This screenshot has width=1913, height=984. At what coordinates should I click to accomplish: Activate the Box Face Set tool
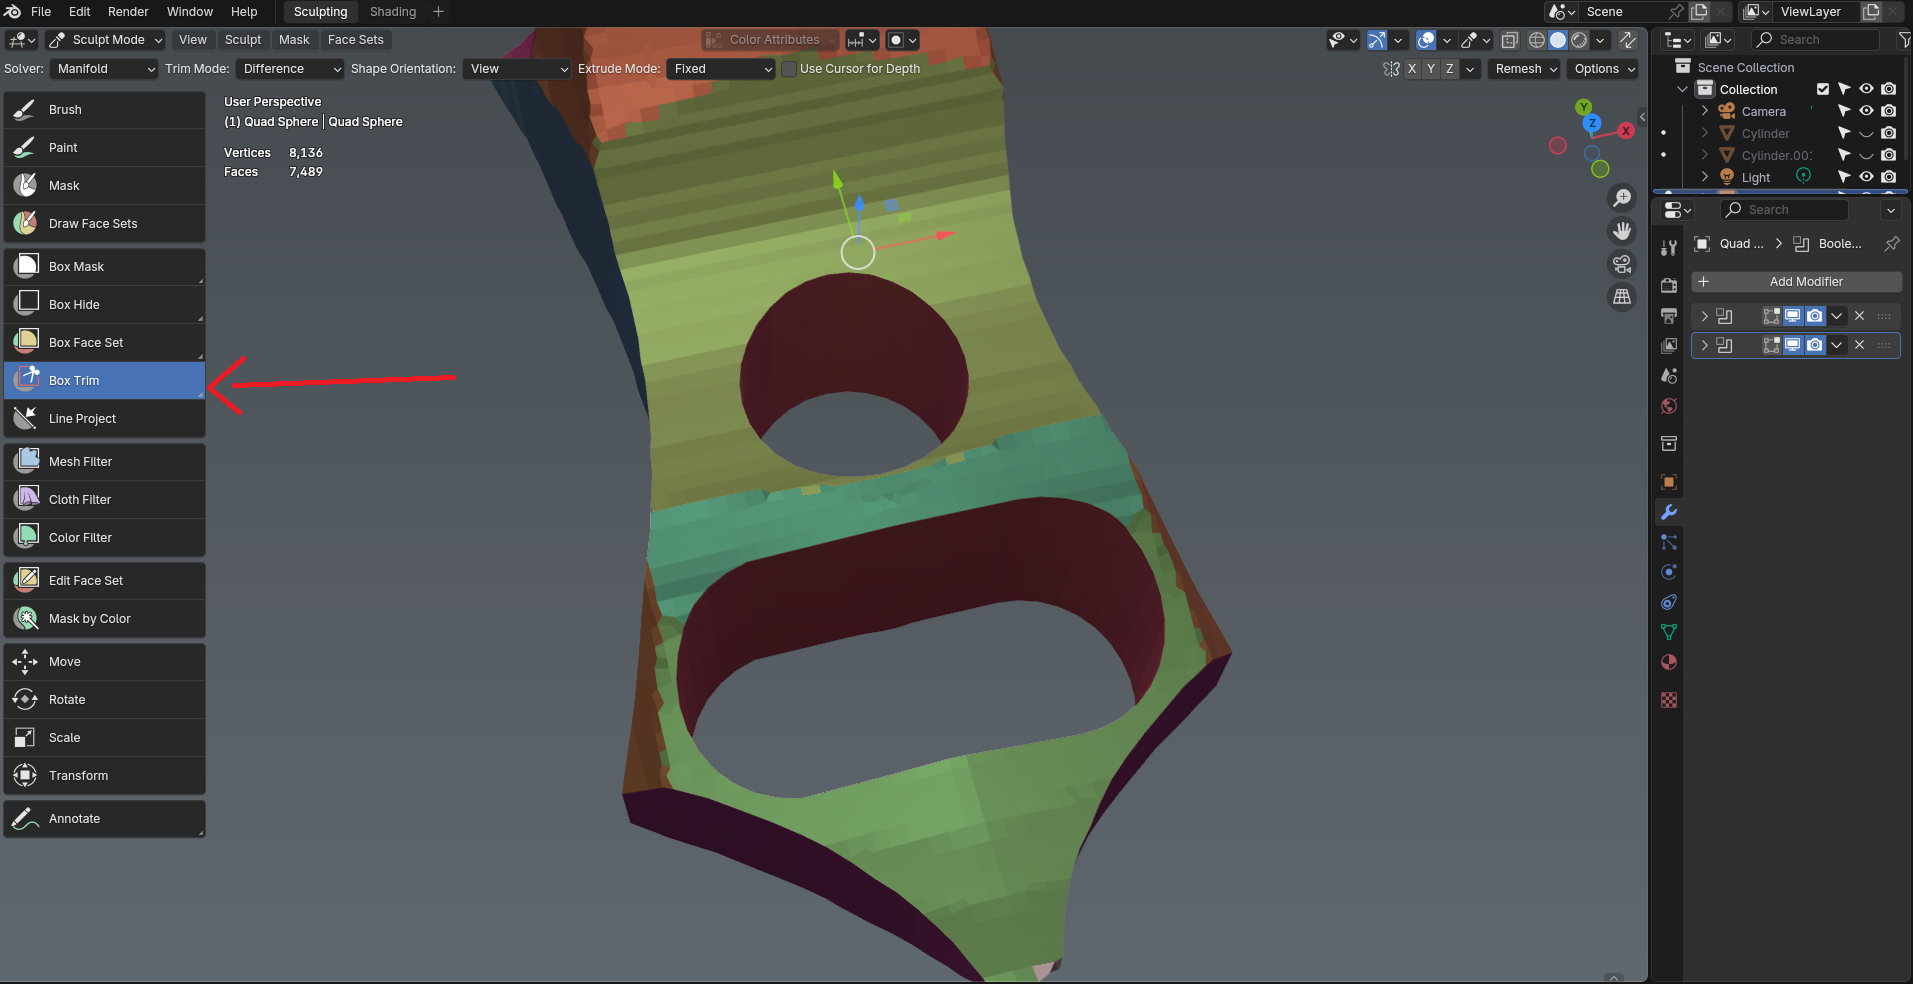(104, 343)
